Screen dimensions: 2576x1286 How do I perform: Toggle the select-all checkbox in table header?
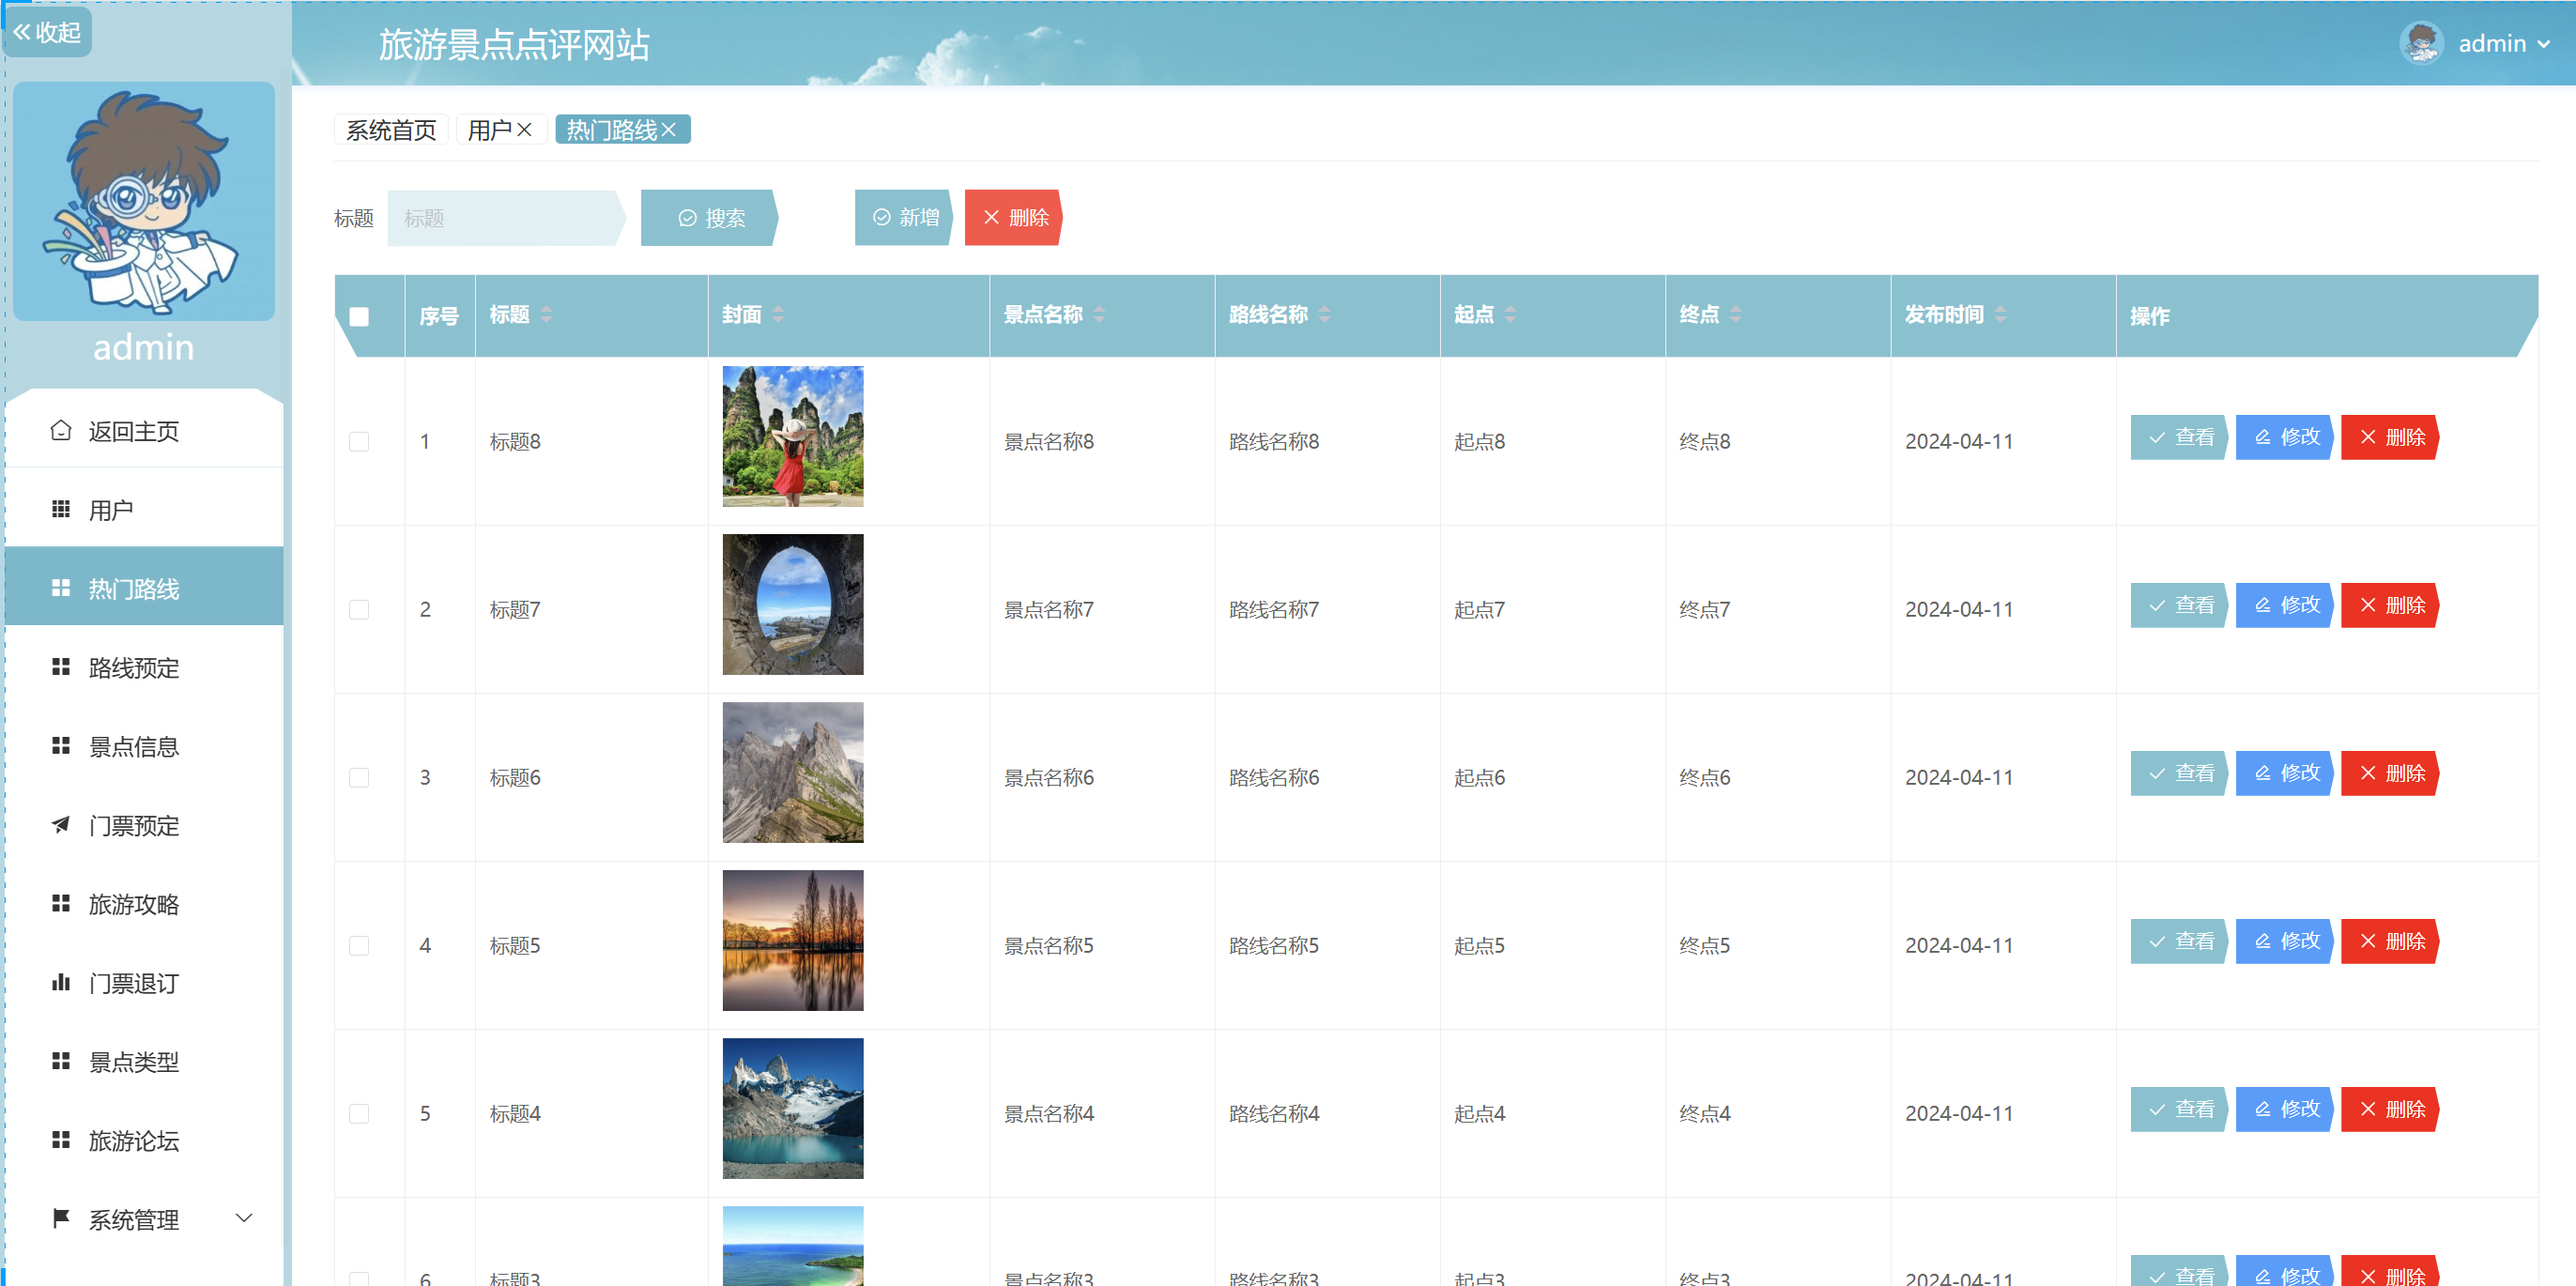coord(359,317)
